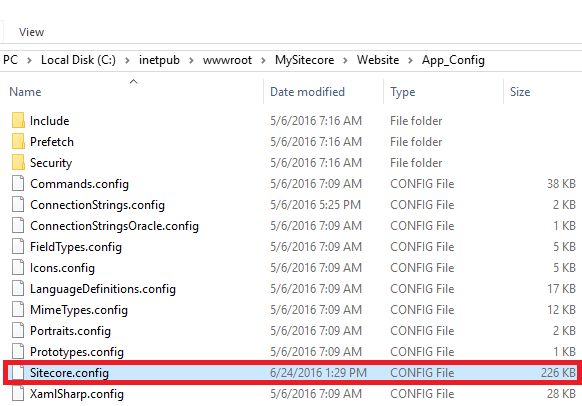
Task: Click the Icons.config file icon
Action: pyautogui.click(x=18, y=268)
